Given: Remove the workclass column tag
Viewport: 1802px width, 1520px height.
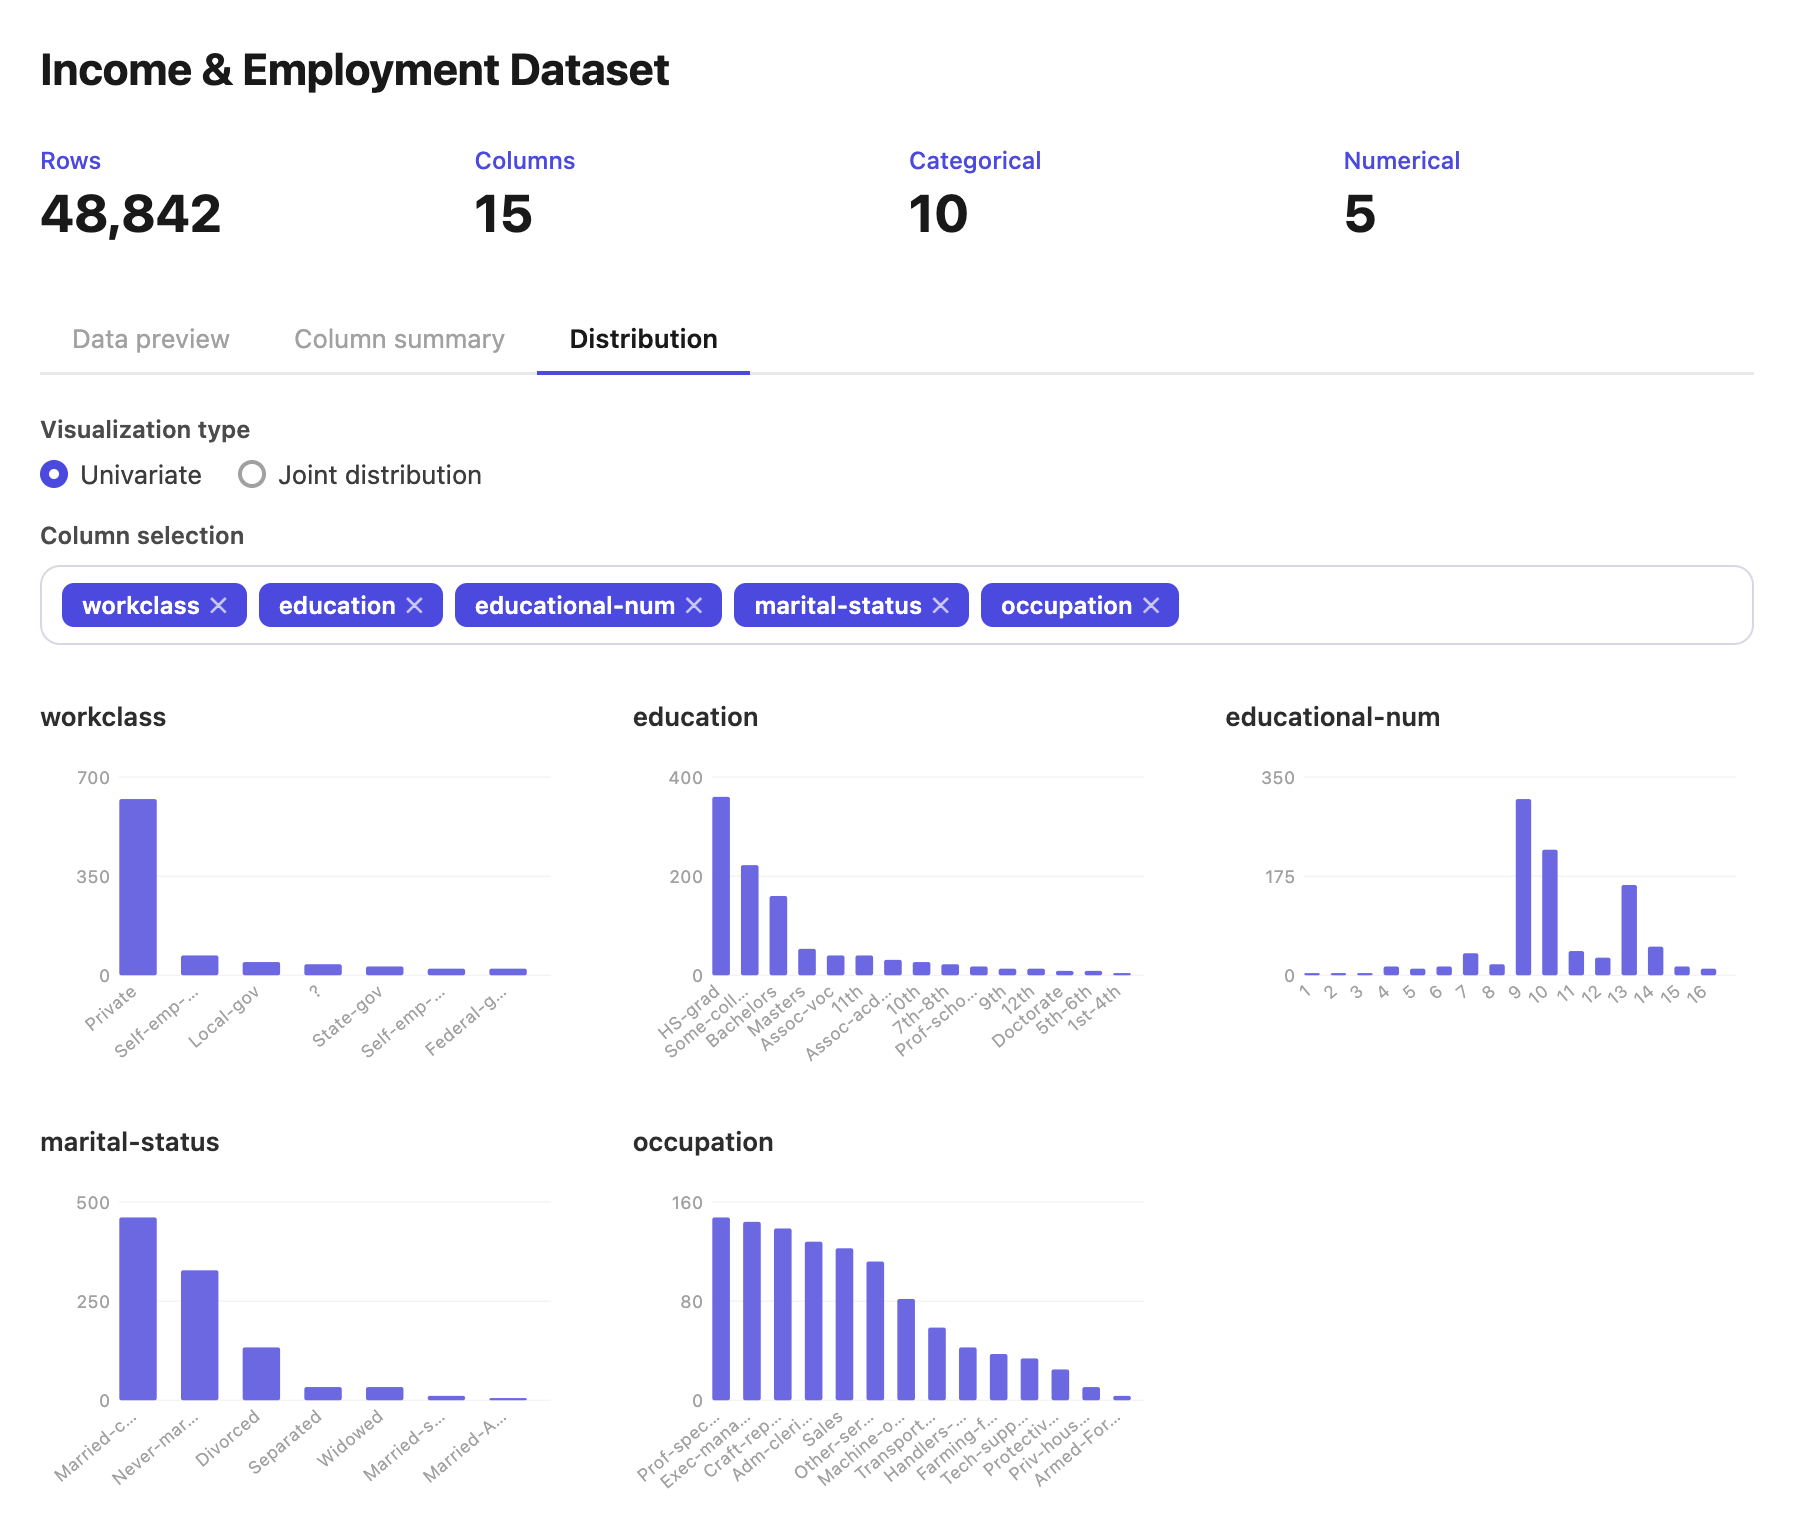Looking at the screenshot, I should point(219,606).
